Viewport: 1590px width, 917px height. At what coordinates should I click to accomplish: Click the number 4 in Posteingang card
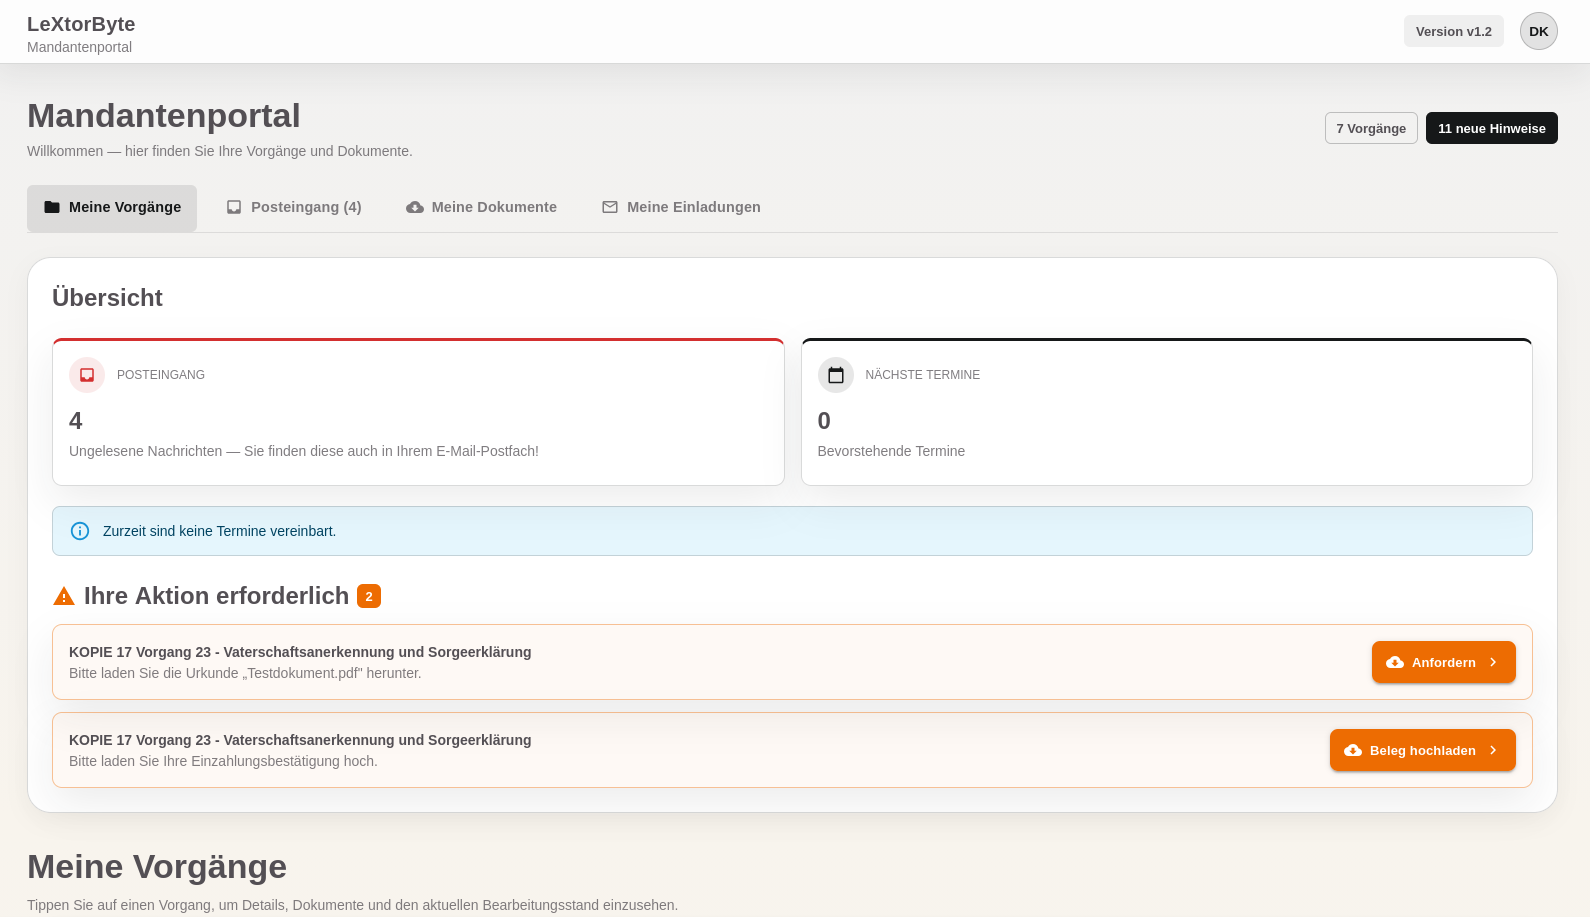point(76,421)
